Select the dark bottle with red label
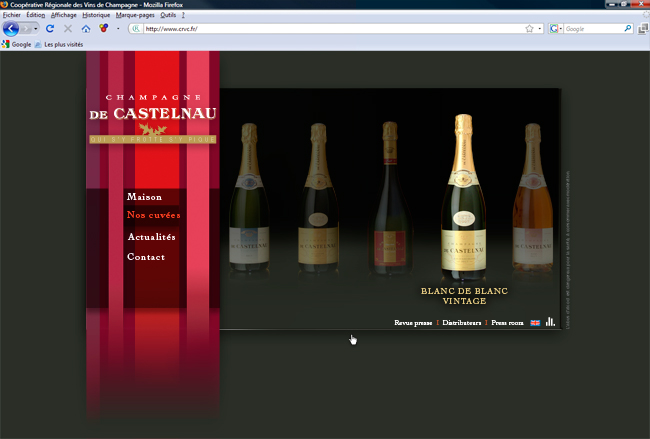650x439 pixels. (x=390, y=197)
